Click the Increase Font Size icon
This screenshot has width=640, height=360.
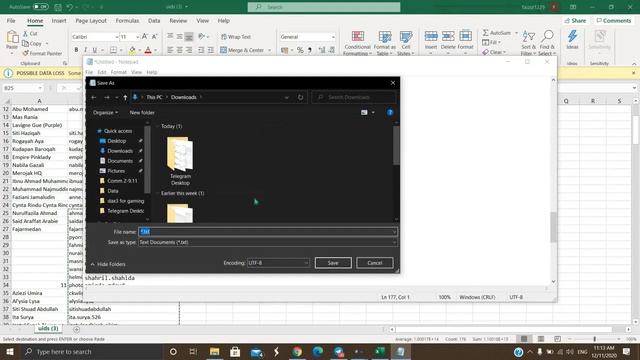coord(144,37)
